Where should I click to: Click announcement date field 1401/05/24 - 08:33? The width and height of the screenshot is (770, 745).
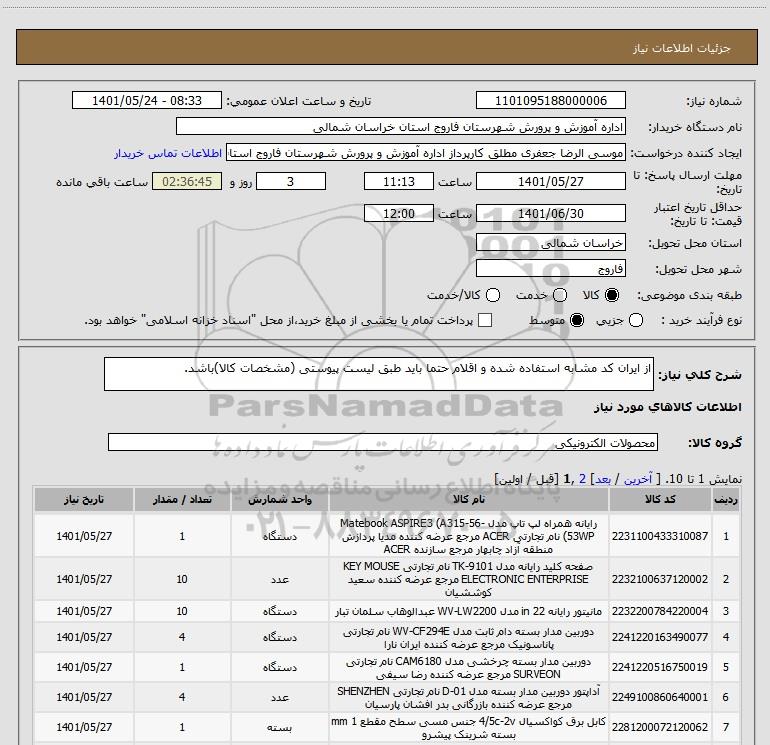click(x=147, y=101)
